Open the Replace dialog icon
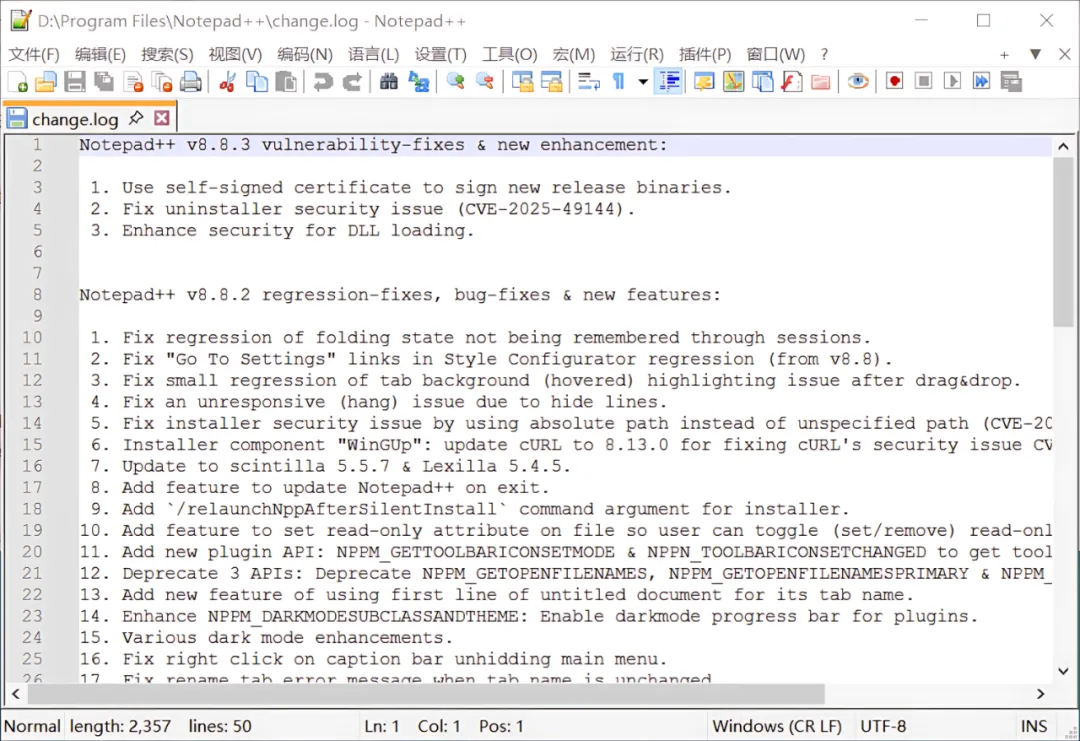 [x=418, y=82]
